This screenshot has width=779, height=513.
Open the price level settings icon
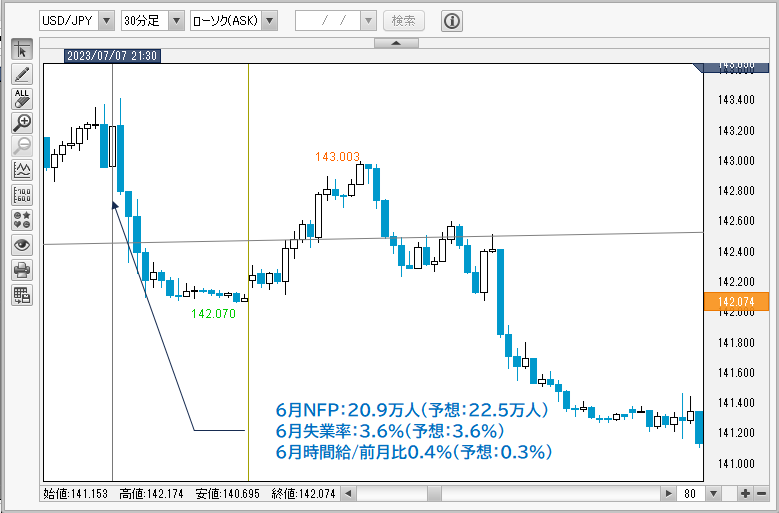click(22, 196)
